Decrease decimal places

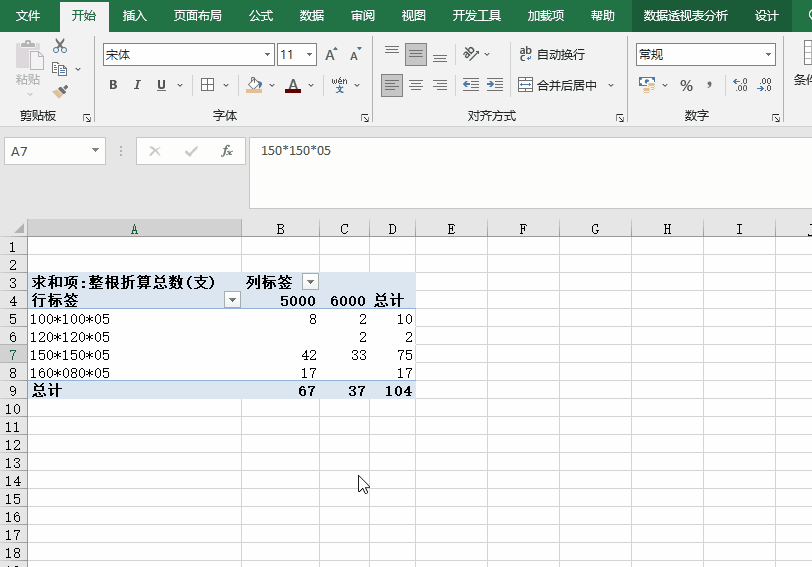pos(764,85)
